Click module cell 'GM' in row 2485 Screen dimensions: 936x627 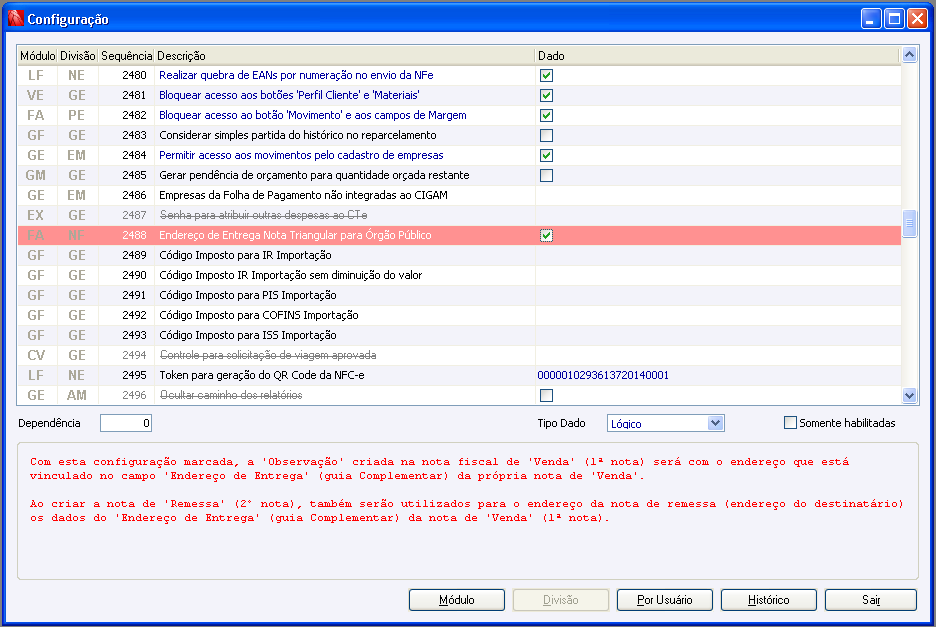click(x=36, y=176)
